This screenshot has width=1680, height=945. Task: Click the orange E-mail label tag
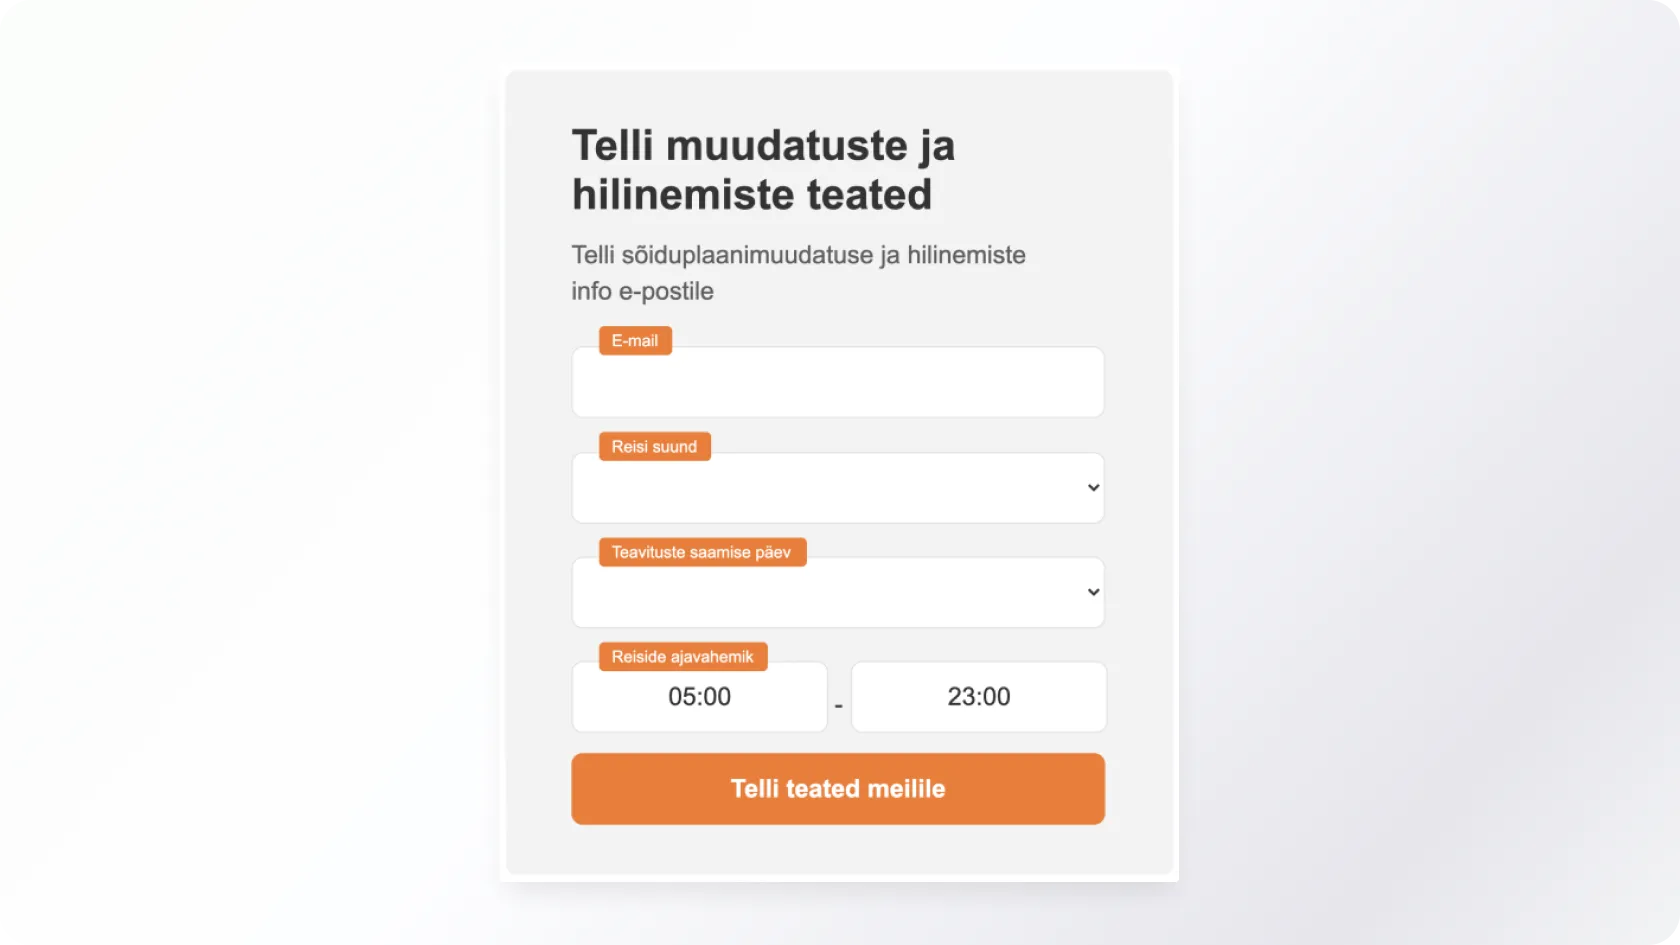pos(635,341)
